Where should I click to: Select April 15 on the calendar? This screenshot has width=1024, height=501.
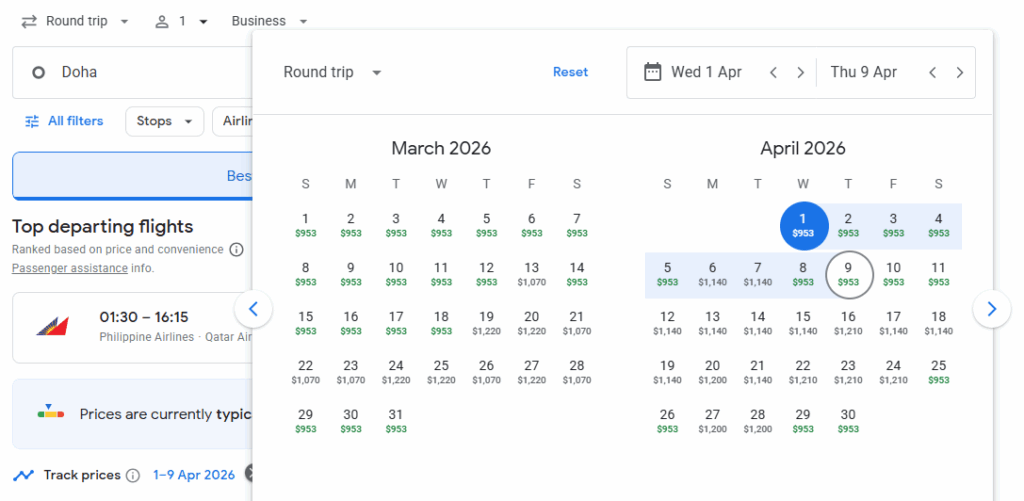point(803,322)
